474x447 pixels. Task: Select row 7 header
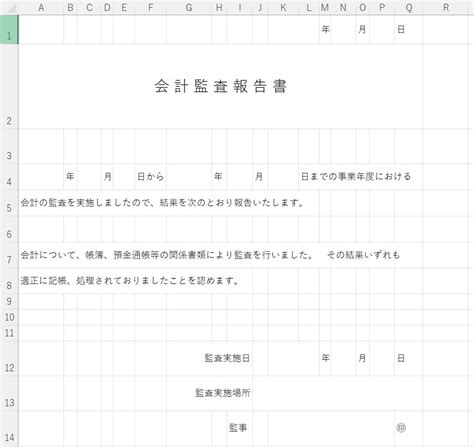pos(9,255)
